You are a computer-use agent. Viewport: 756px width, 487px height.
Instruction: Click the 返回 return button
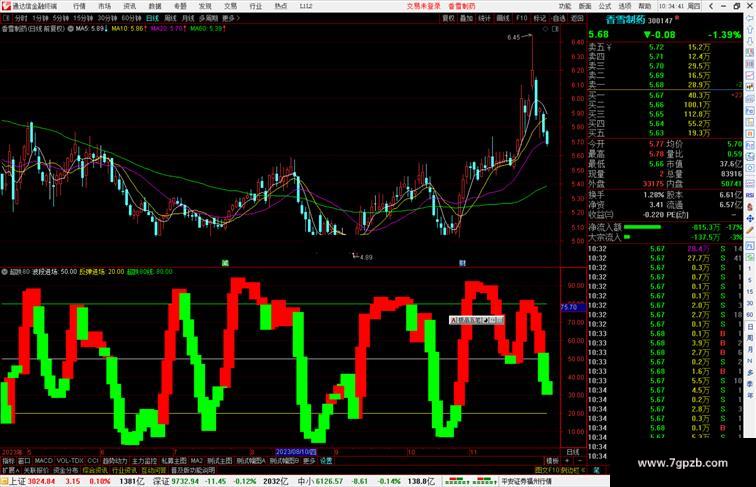click(577, 18)
